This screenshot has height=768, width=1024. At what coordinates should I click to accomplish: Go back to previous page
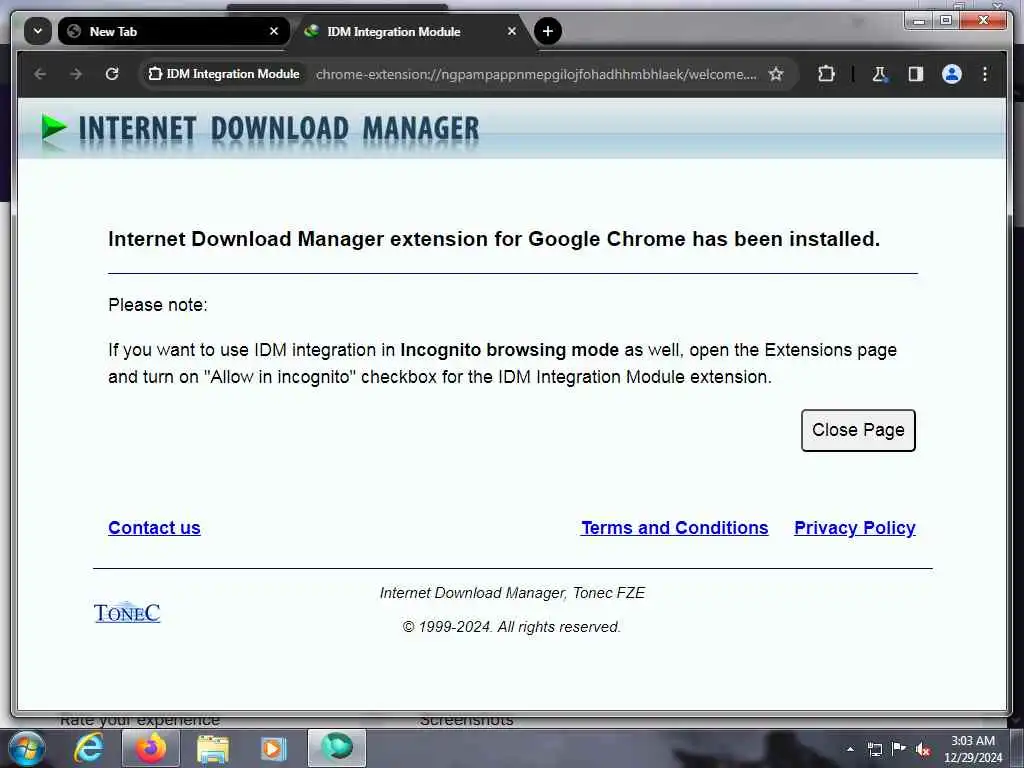click(40, 74)
